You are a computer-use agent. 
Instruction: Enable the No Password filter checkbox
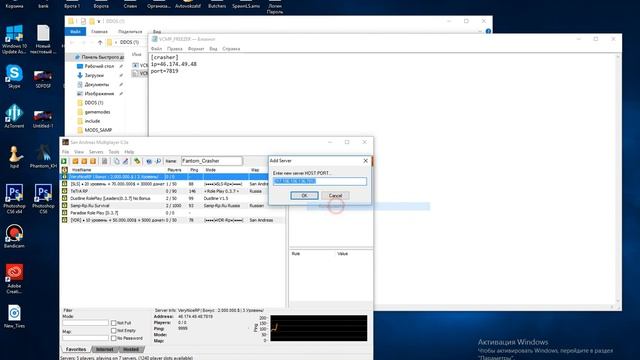click(x=113, y=338)
